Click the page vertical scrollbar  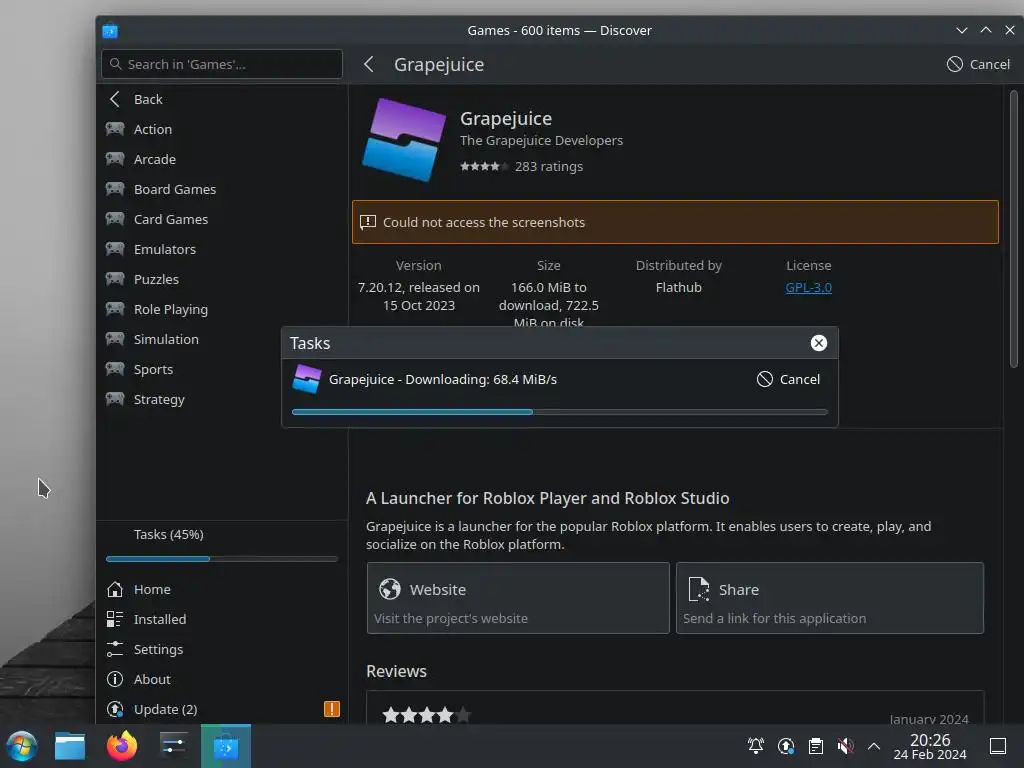tap(1014, 229)
